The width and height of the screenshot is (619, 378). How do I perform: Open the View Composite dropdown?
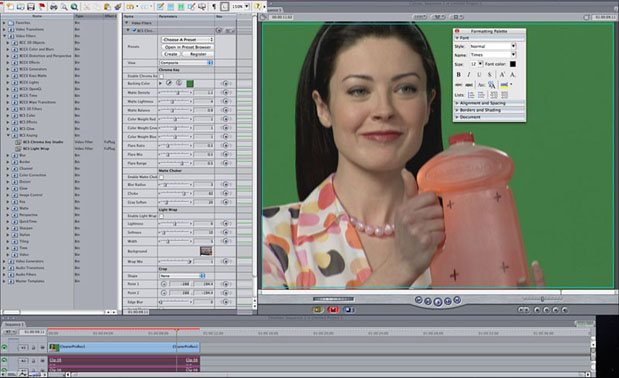(x=186, y=63)
